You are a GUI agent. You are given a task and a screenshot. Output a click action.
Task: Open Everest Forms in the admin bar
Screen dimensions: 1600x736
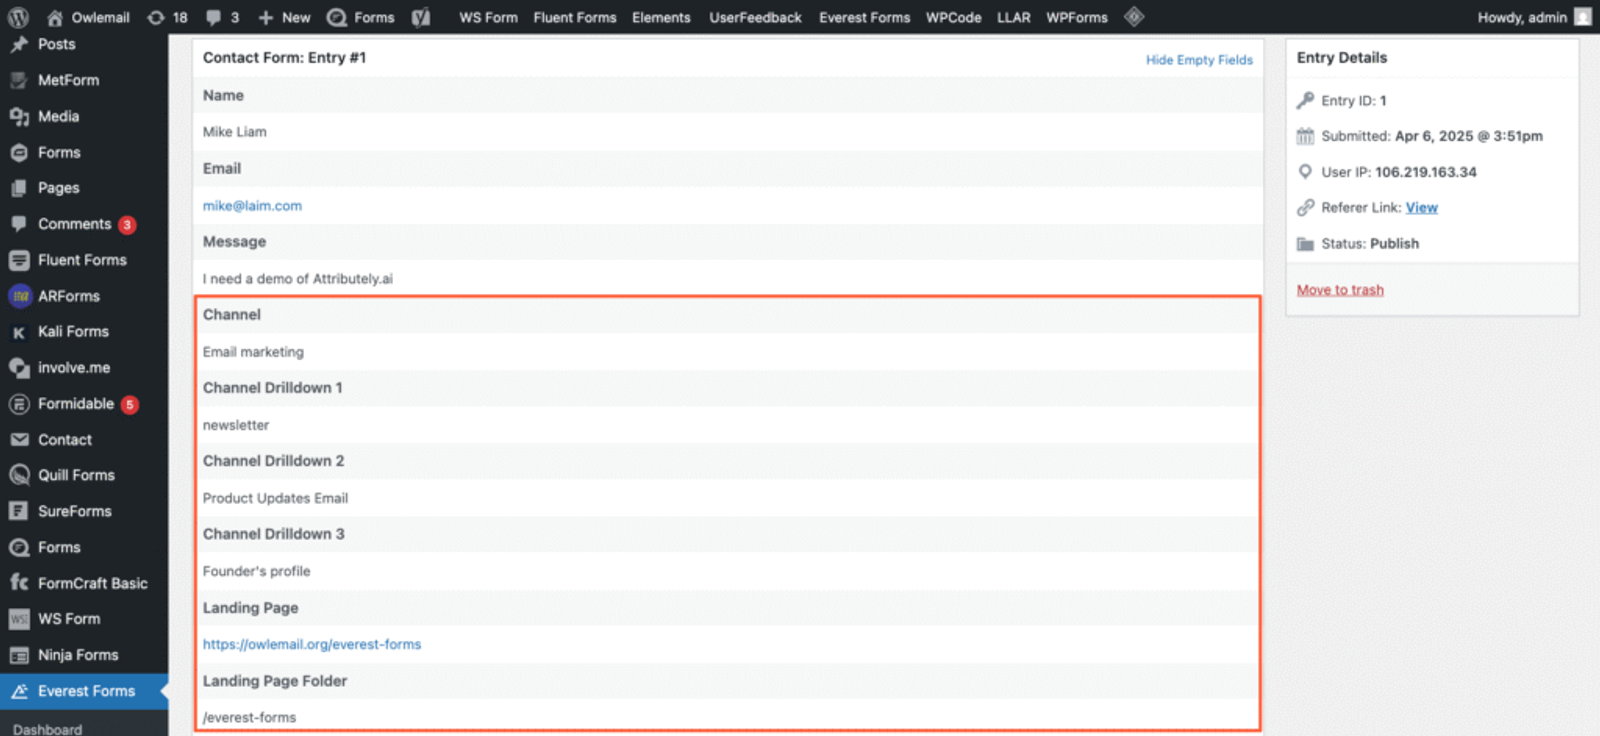point(864,18)
